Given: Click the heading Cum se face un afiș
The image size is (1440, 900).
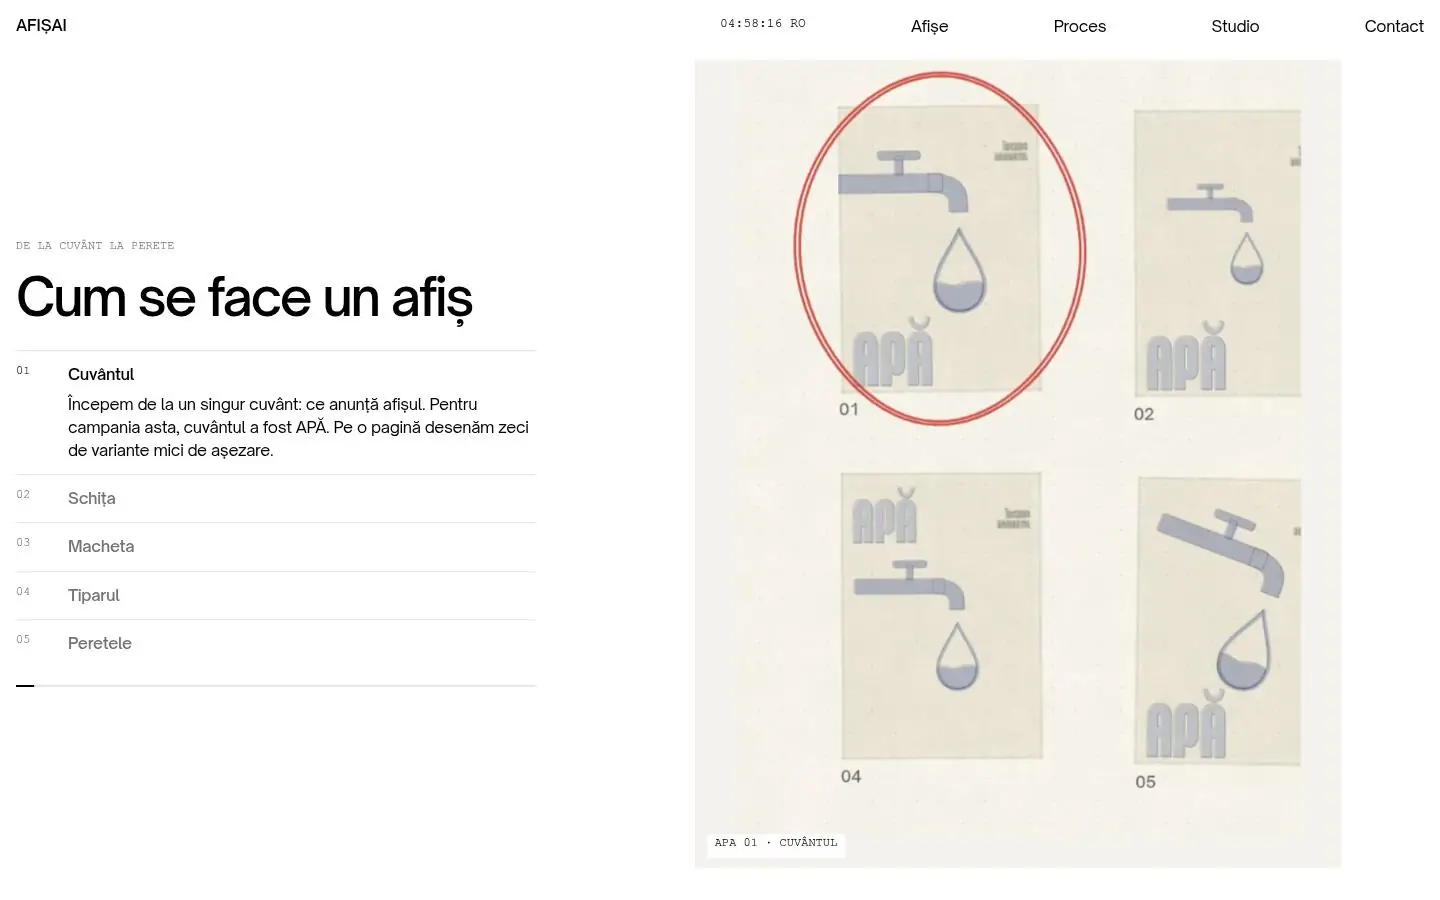Looking at the screenshot, I should point(245,298).
